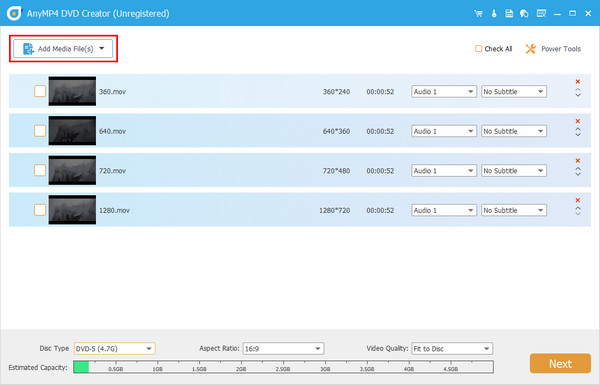Click the 640*360 resolution value
This screenshot has height=385, width=600.
point(336,131)
